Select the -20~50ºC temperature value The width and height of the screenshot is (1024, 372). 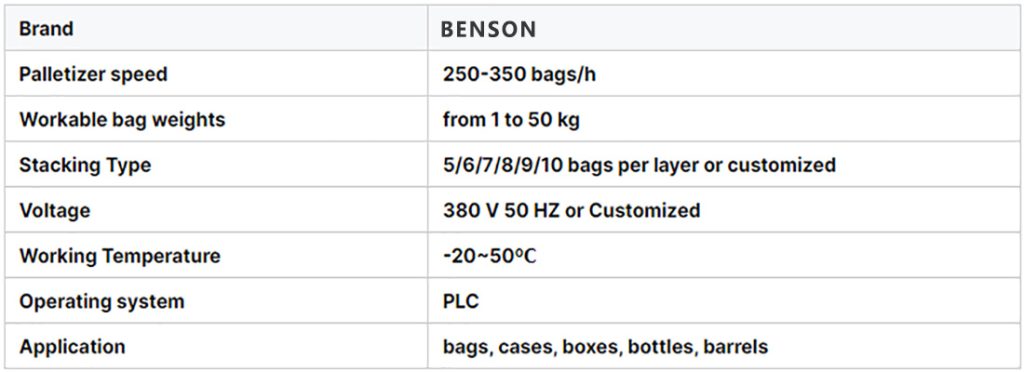click(489, 256)
